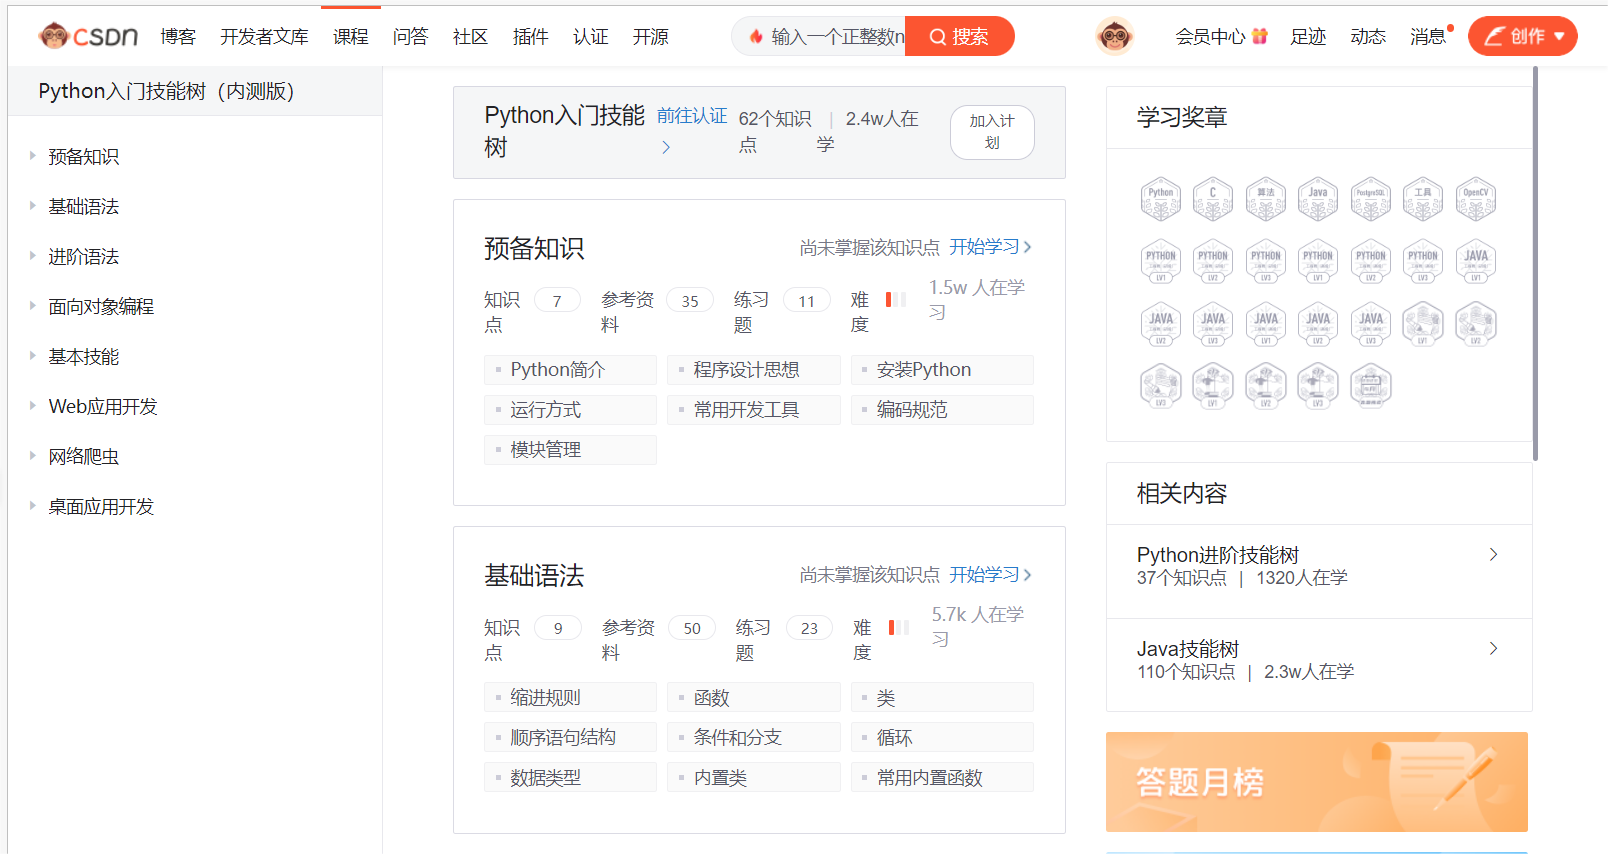
Task: Select the calendar-style badge in the last row
Action: coord(1371,386)
